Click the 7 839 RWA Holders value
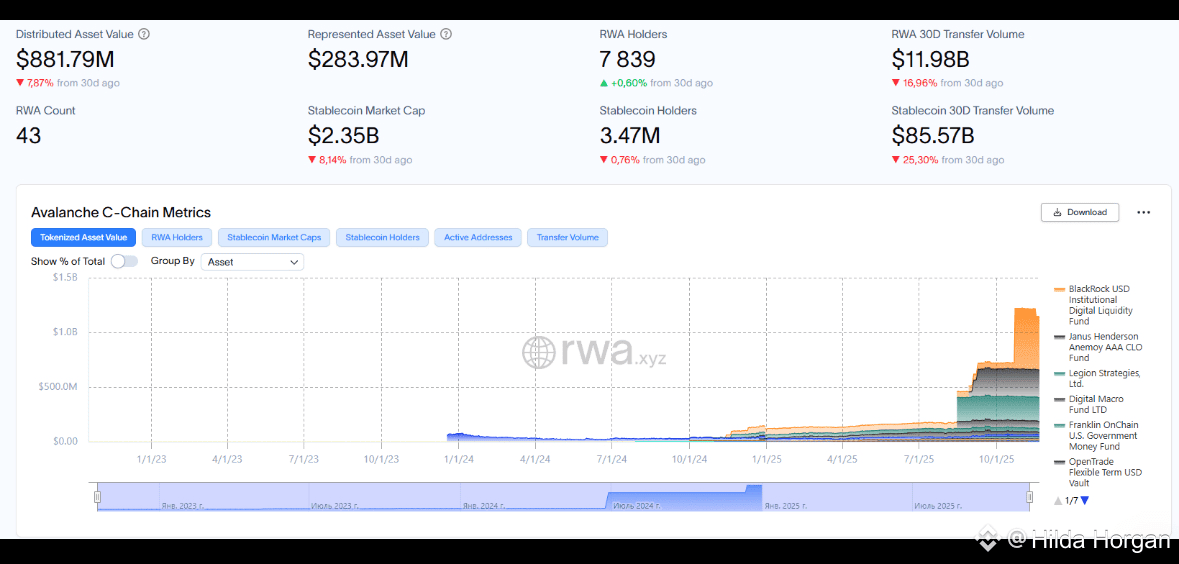Image resolution: width=1179 pixels, height=564 pixels. pyautogui.click(x=627, y=59)
